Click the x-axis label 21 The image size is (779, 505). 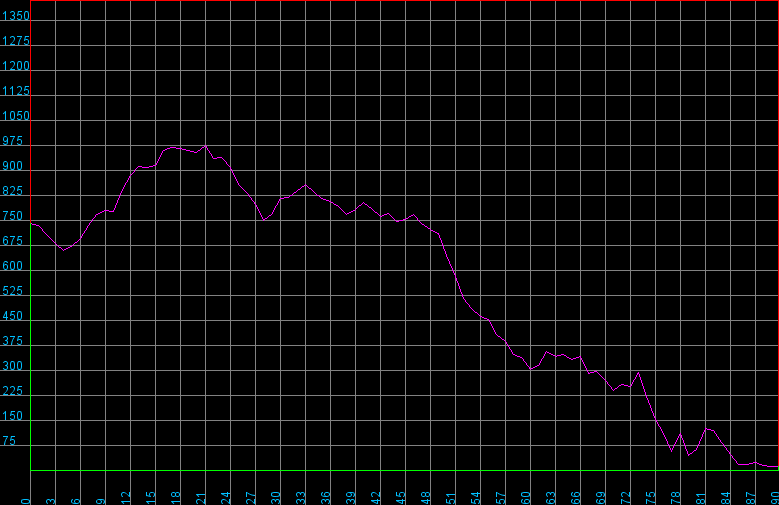click(x=201, y=497)
